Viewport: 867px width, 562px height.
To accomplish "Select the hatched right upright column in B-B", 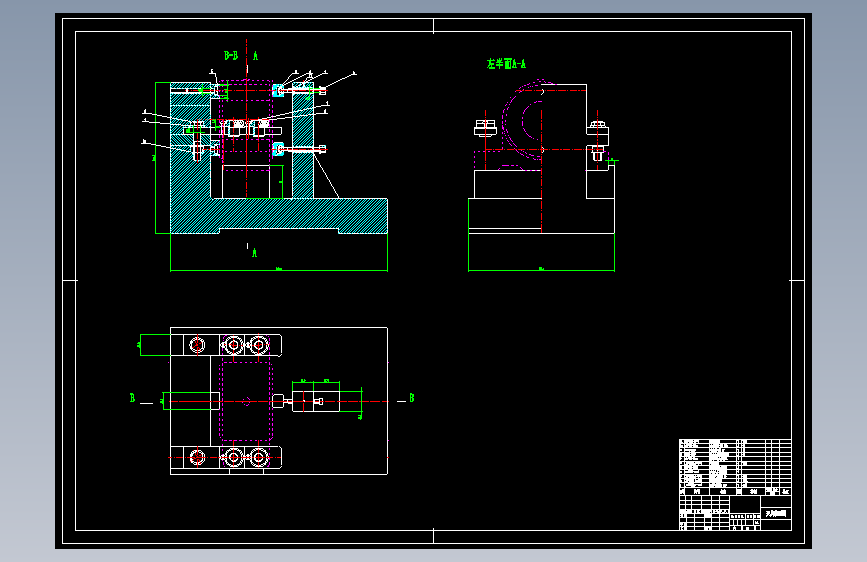I will pos(302,145).
